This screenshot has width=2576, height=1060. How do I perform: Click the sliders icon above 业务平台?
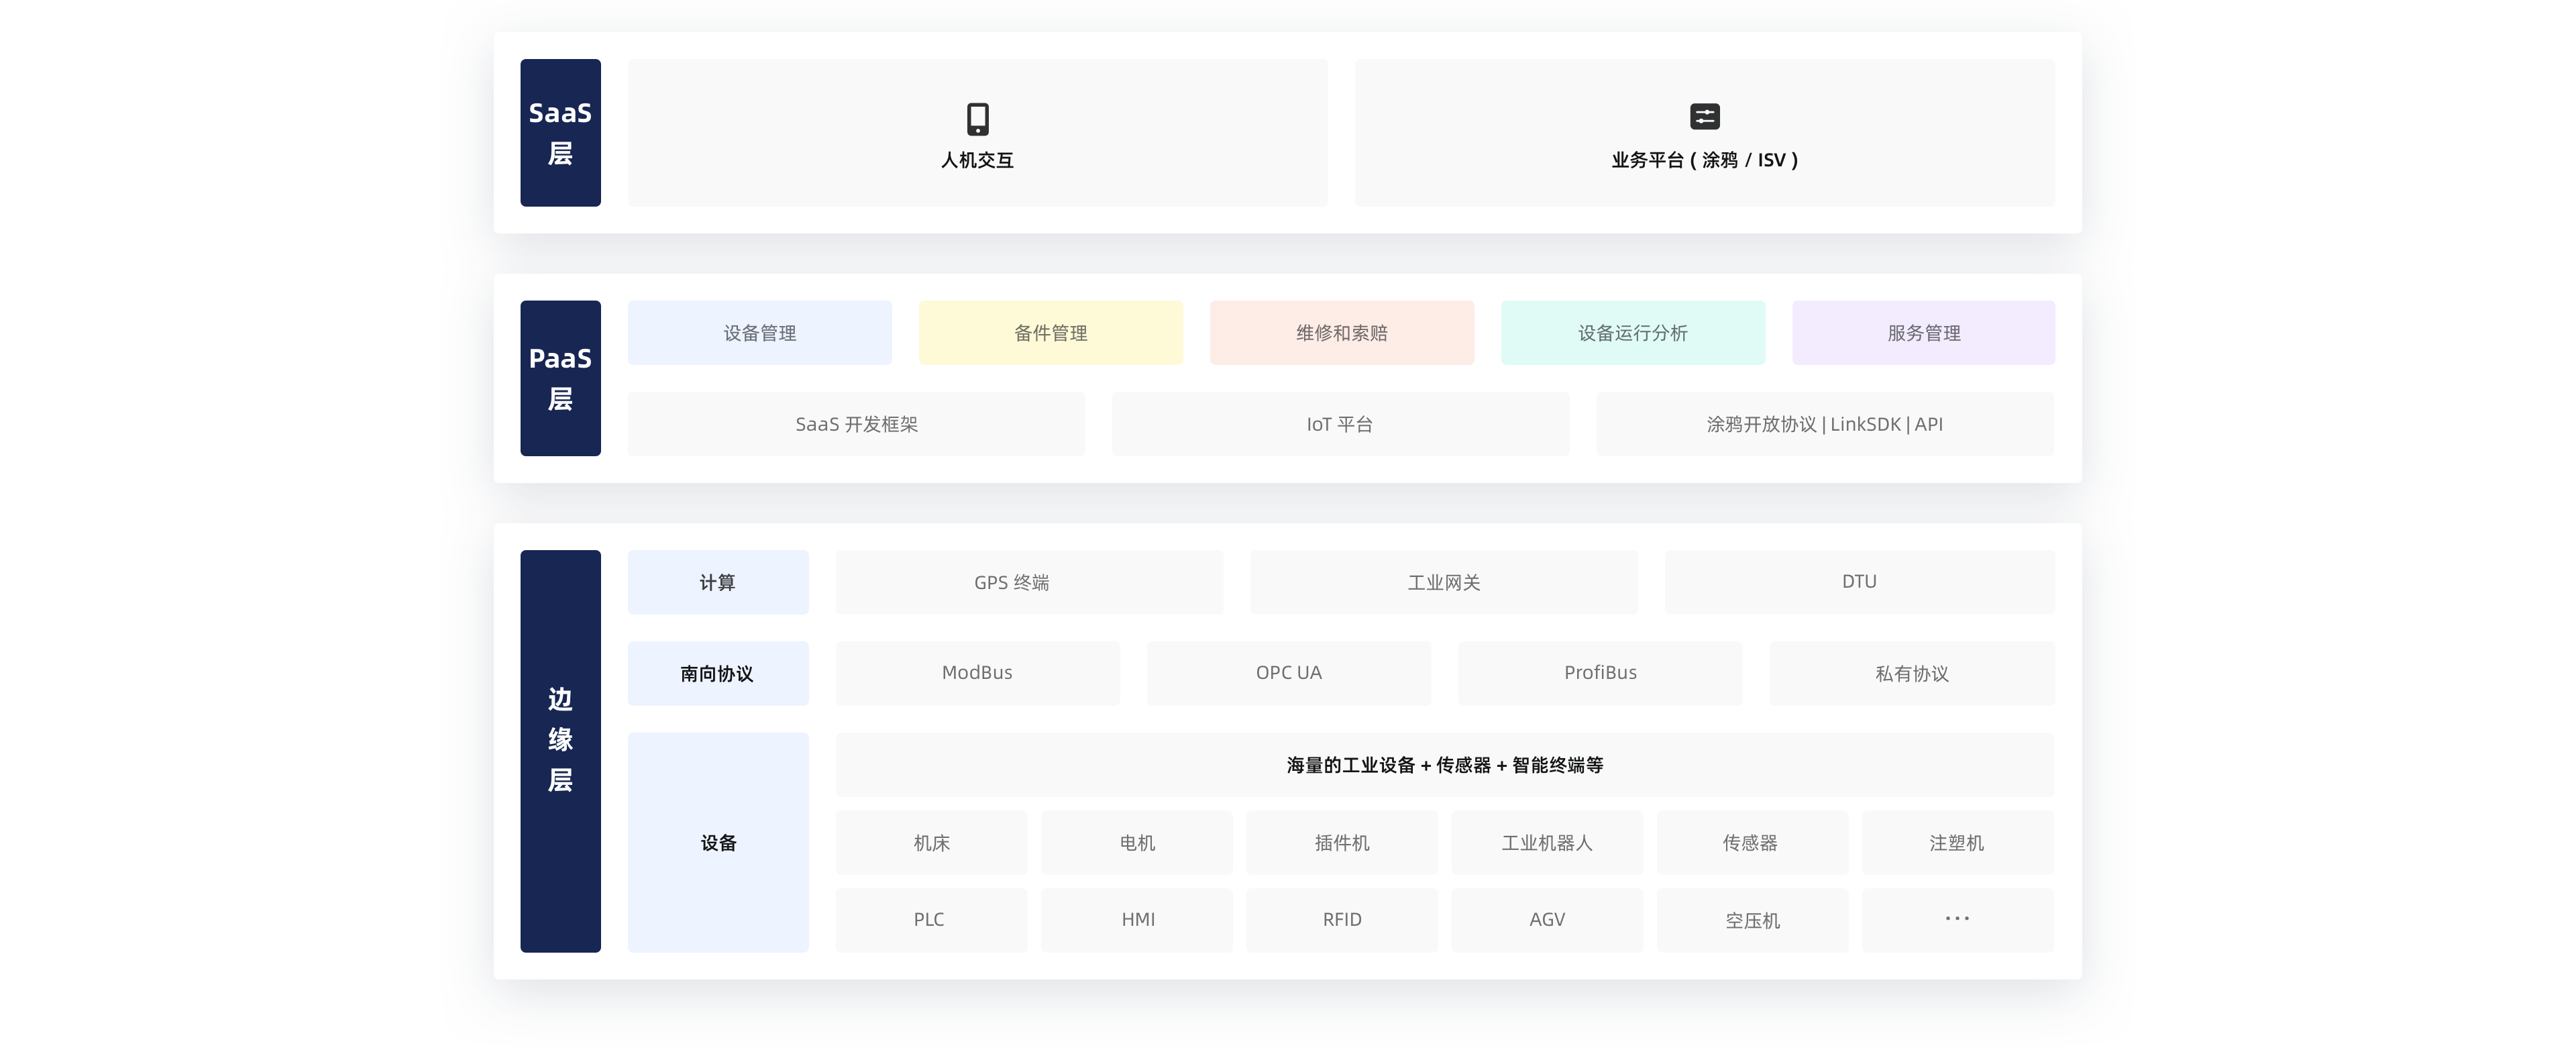point(1704,117)
